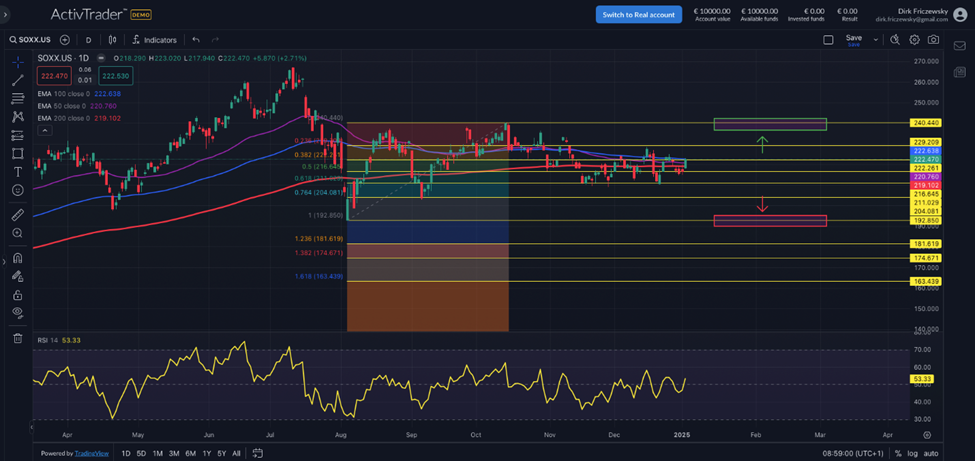Open the D timeframe interval dropdown
This screenshot has height=461, width=975.
[89, 40]
